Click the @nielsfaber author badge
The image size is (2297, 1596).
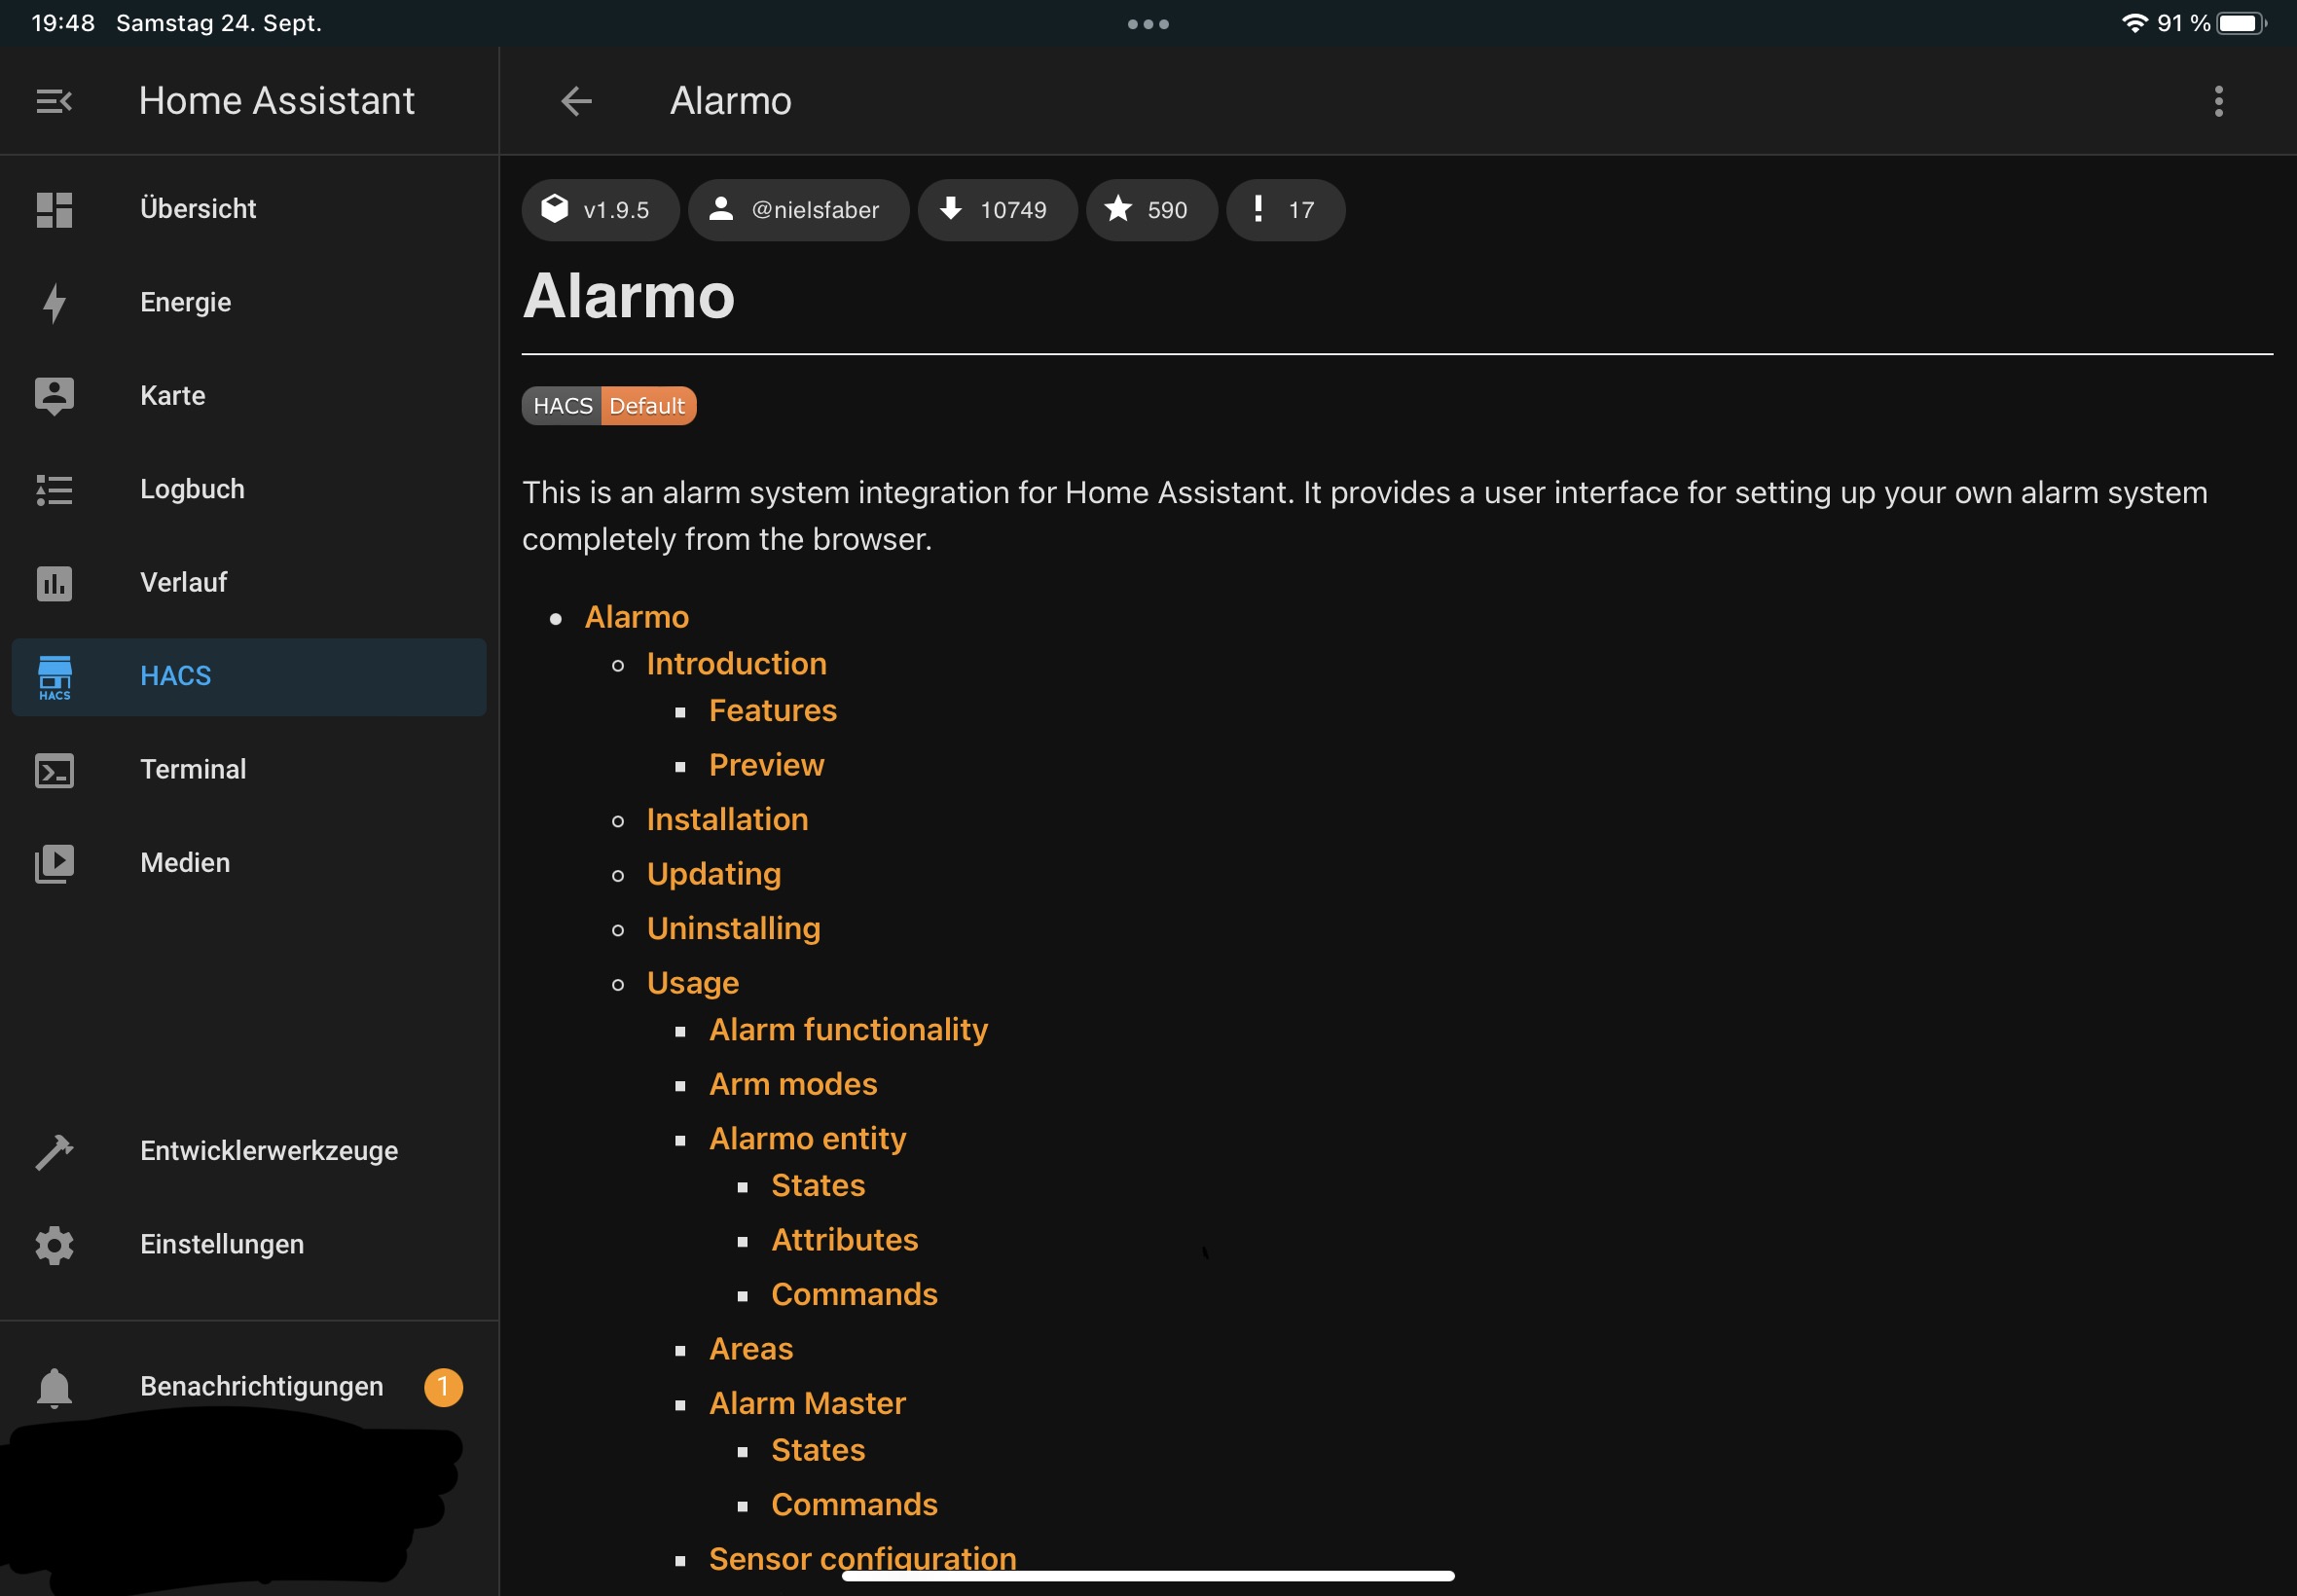[798, 210]
